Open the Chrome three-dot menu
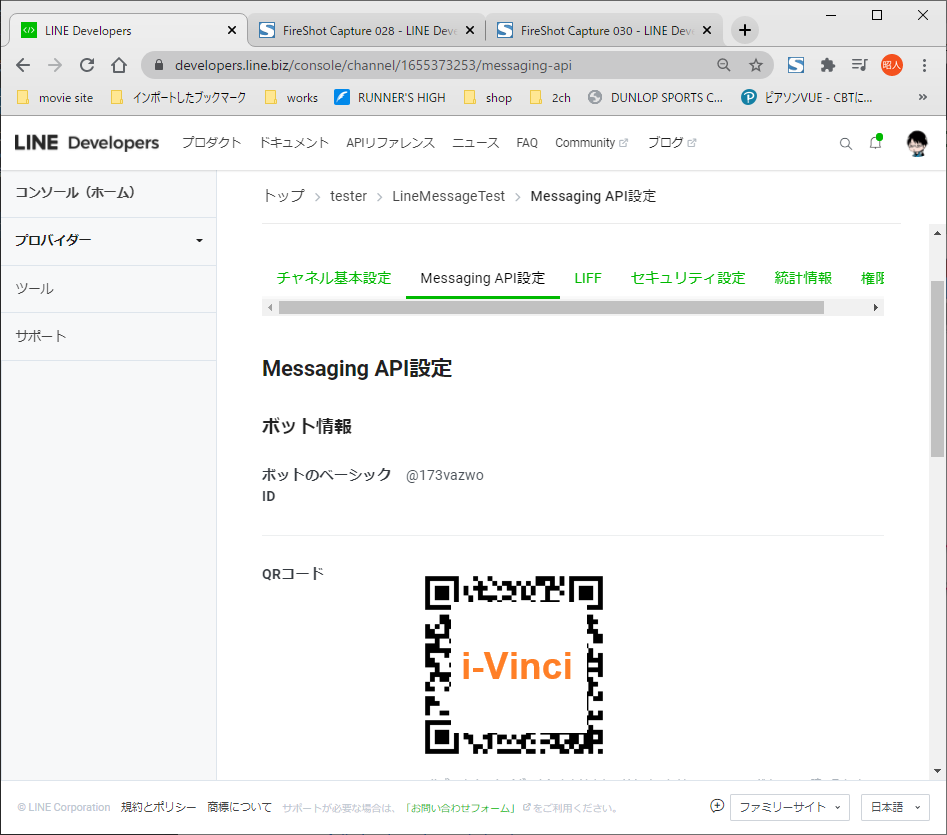The width and height of the screenshot is (947, 835). [924, 65]
